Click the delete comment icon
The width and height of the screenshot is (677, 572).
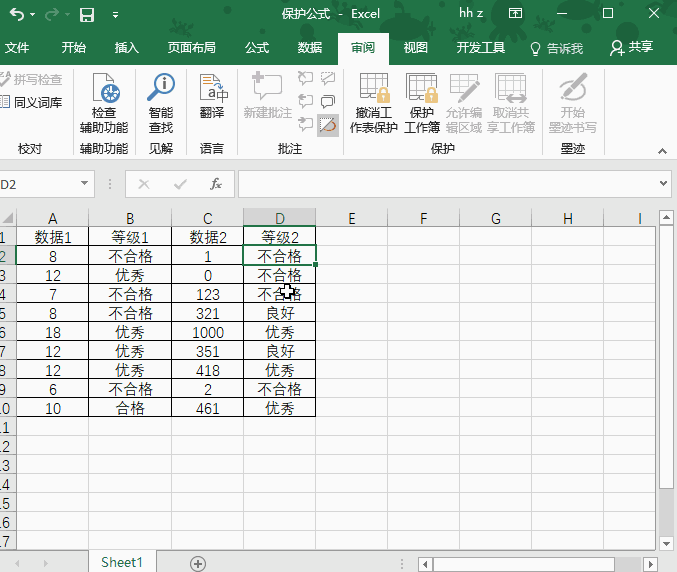(x=305, y=79)
